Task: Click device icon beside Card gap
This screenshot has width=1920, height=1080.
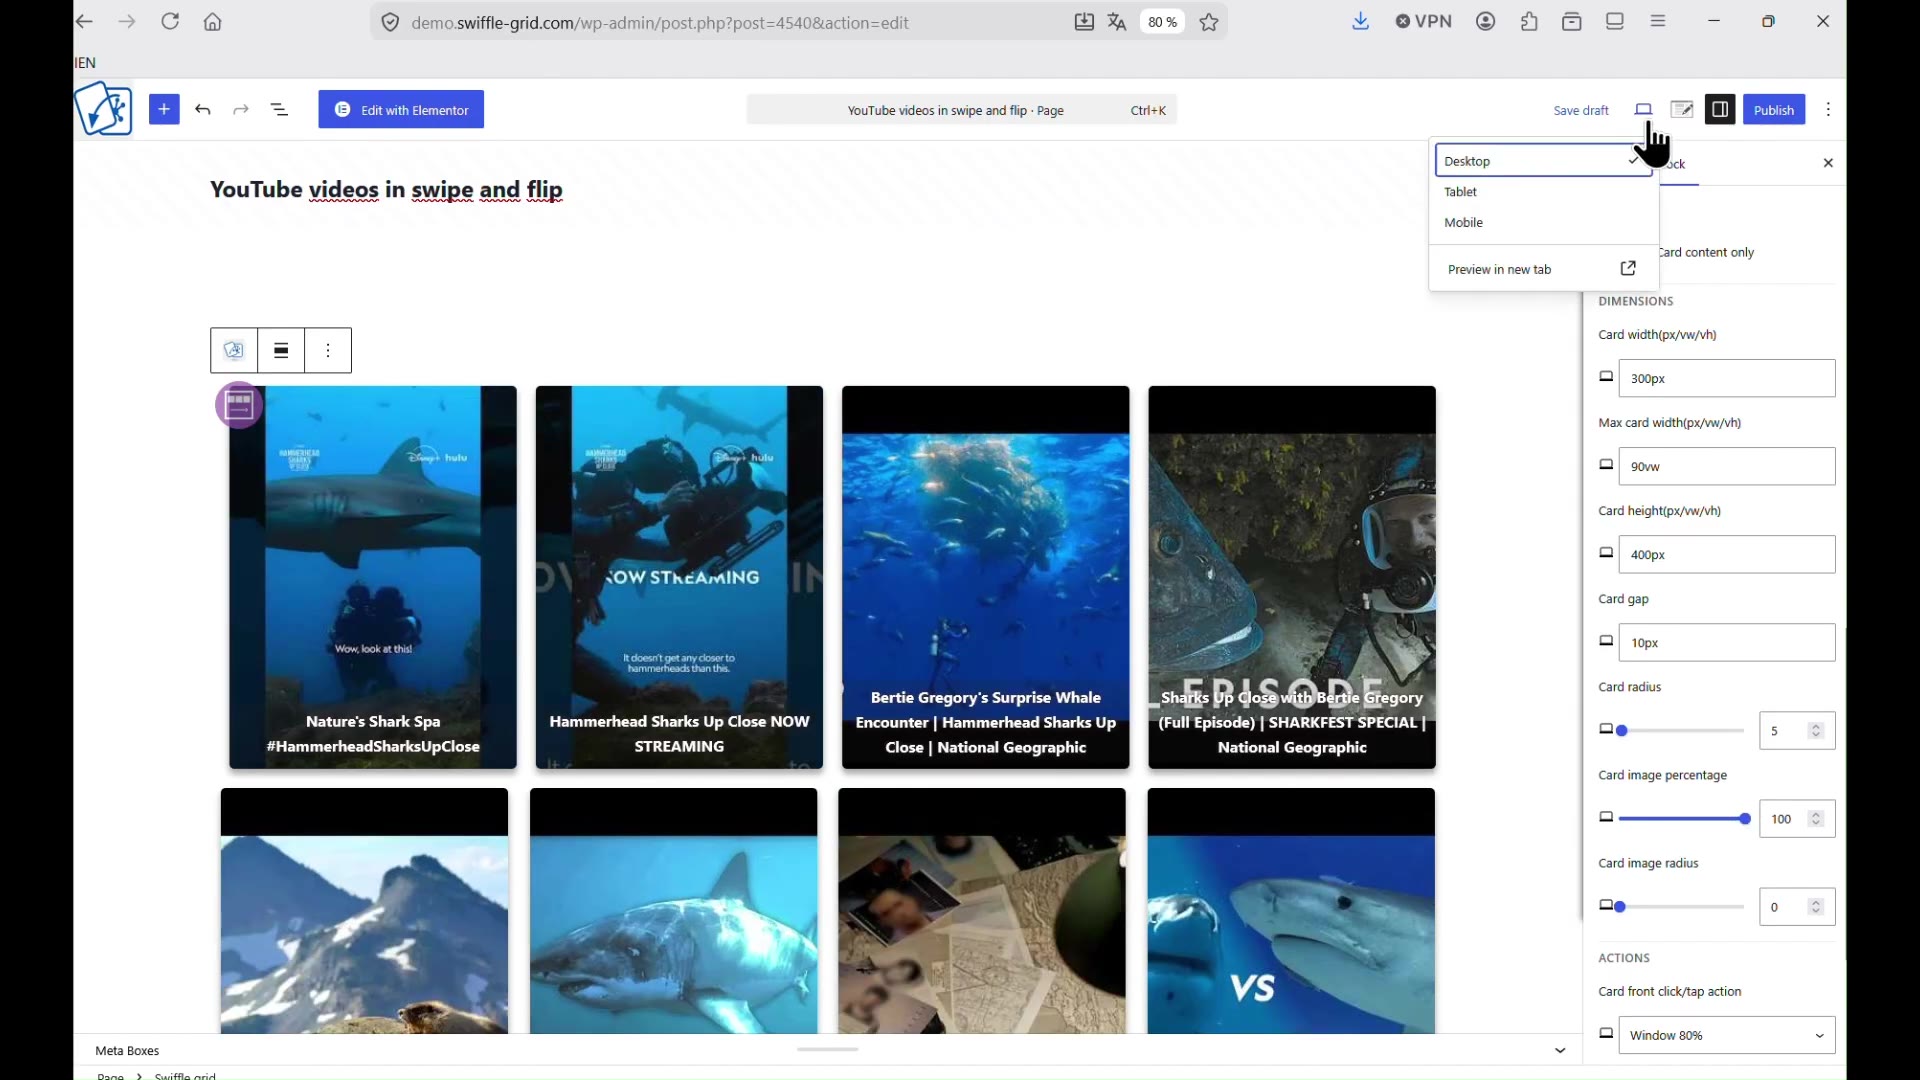Action: pos(1606,642)
